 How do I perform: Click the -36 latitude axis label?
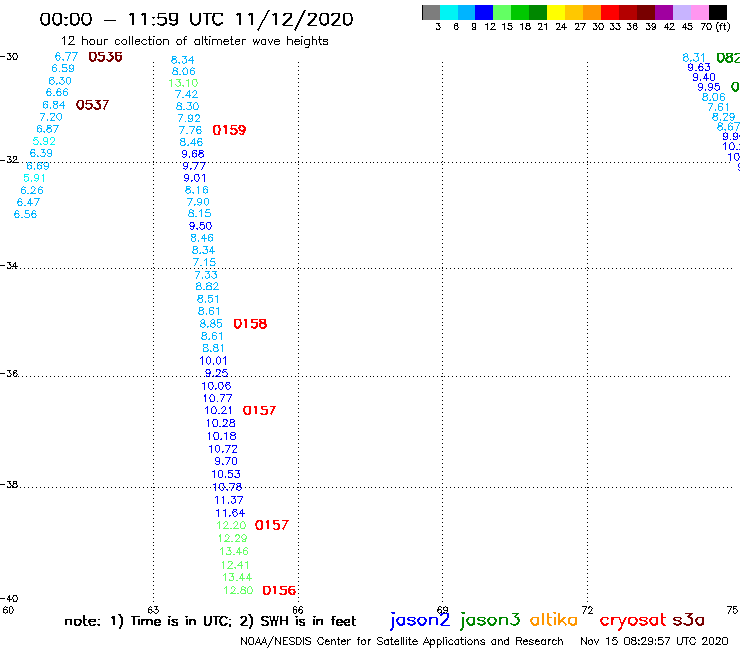click(x=9, y=373)
